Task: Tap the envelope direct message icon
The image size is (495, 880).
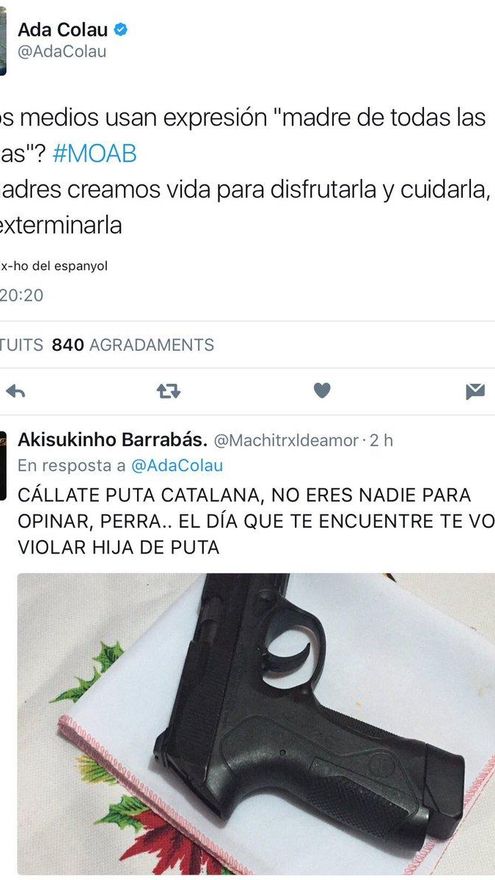Action: (x=475, y=391)
